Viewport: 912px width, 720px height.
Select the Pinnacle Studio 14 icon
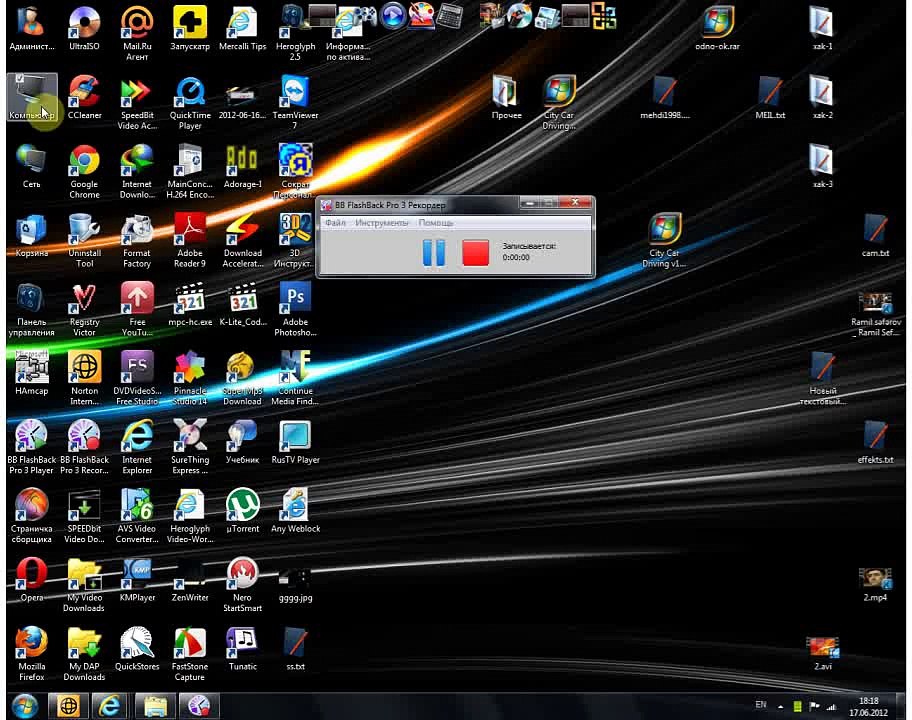(x=190, y=379)
